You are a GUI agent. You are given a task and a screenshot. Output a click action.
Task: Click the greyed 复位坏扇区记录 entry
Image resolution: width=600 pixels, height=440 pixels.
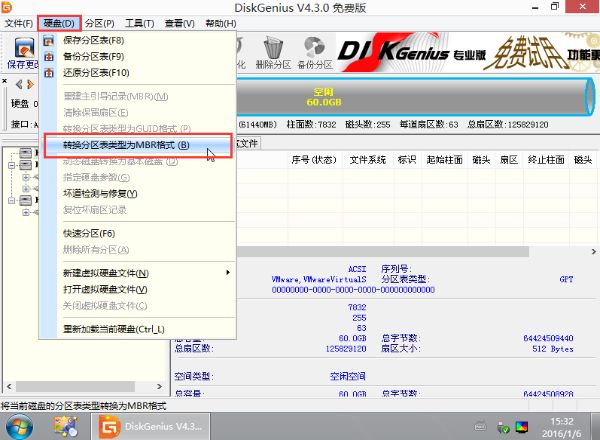[138, 210]
